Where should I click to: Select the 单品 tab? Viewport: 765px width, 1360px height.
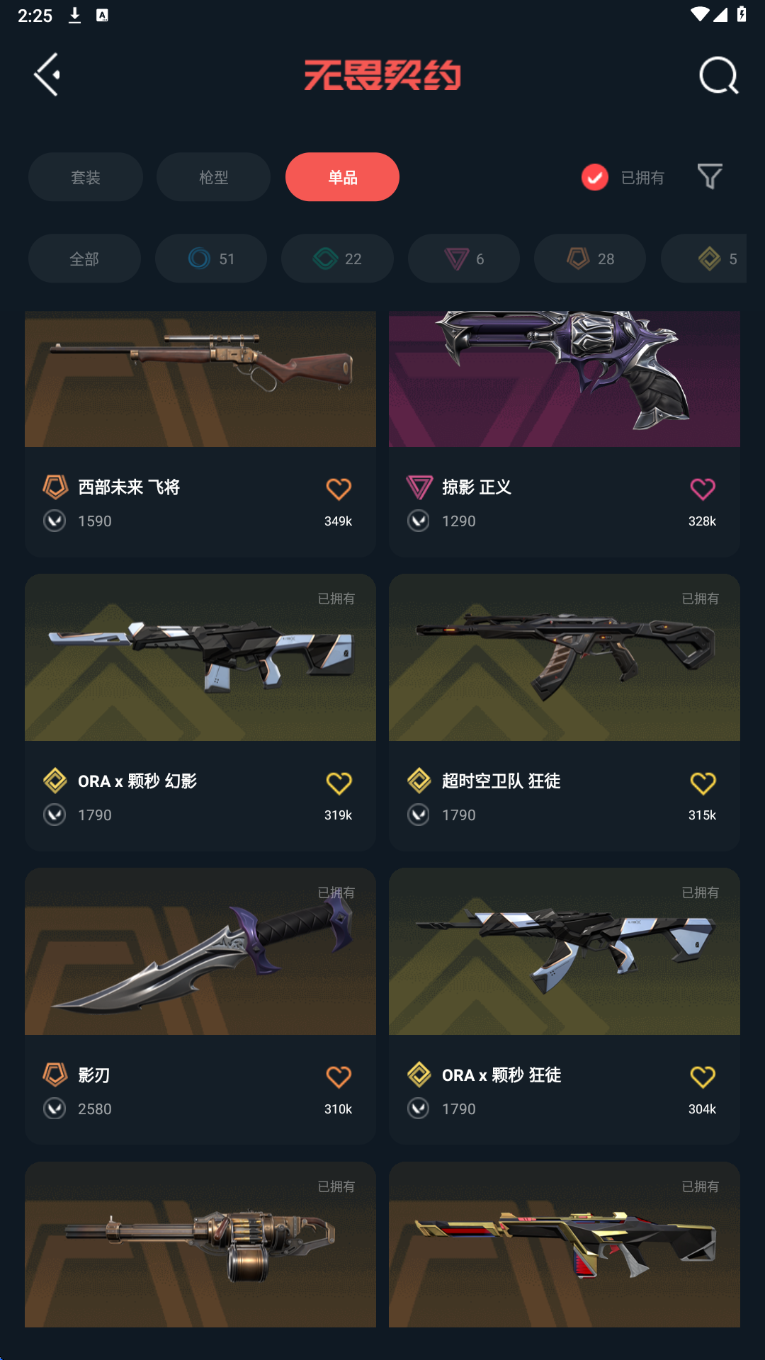click(342, 177)
